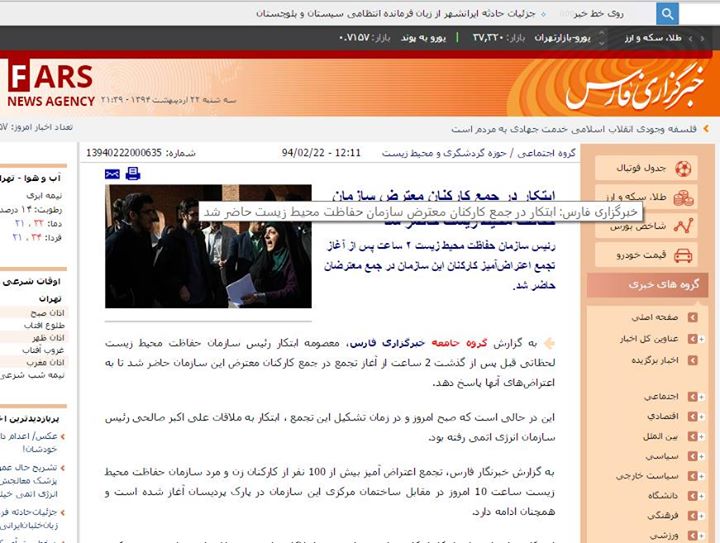The image size is (720, 543).
Task: Open حوزه گردشگری و محیط زیست breadcrumb link
Action: (452, 153)
